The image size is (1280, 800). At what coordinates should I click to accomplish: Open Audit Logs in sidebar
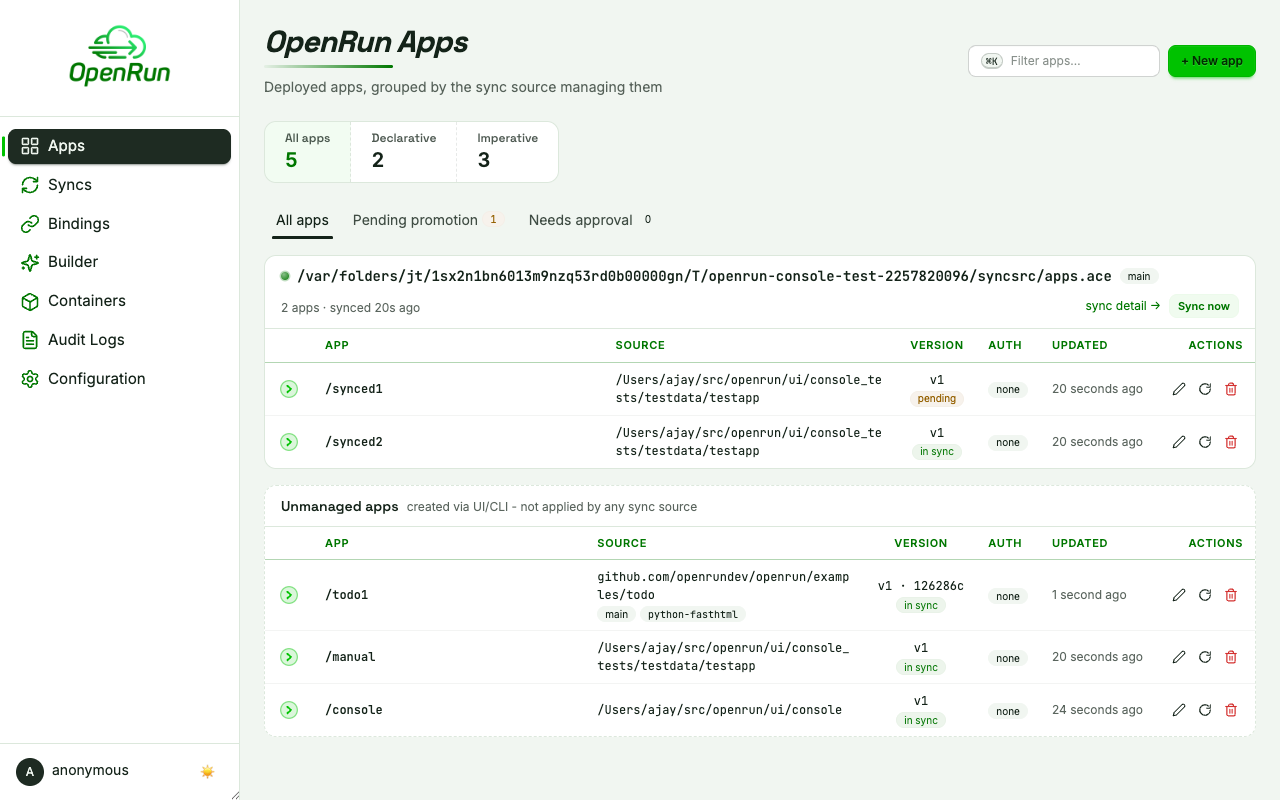pyautogui.click(x=119, y=340)
